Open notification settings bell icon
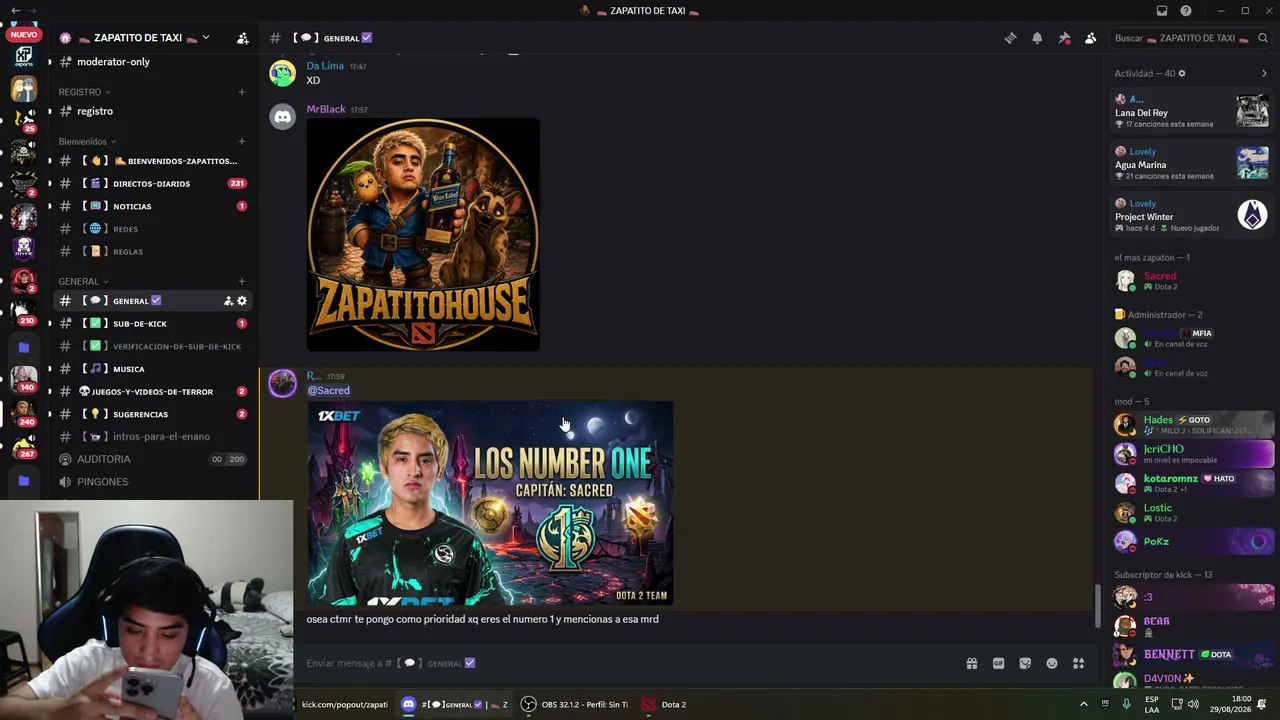 point(1037,38)
